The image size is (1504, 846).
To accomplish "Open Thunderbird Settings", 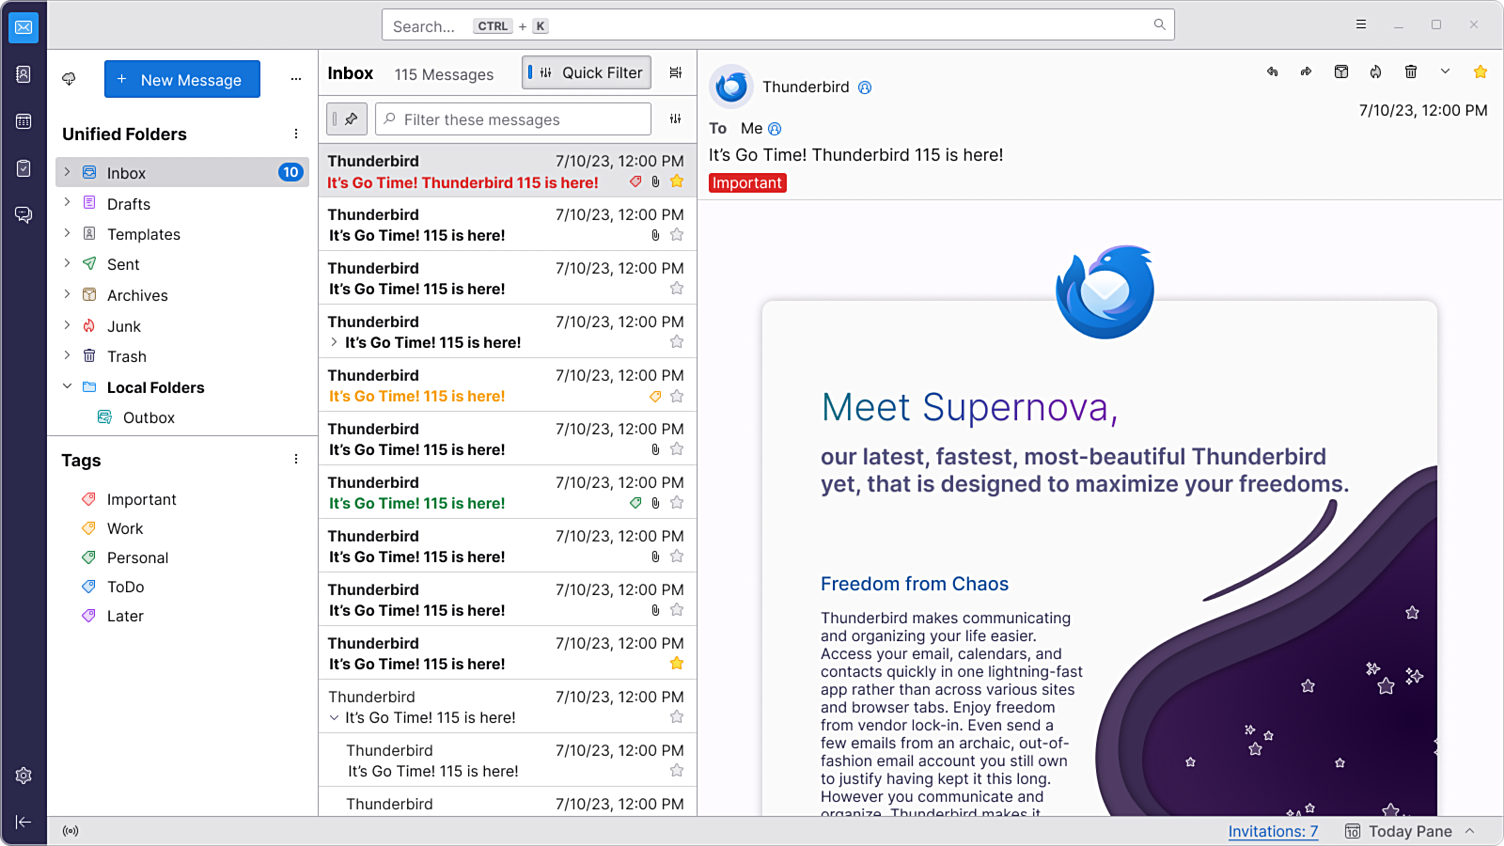I will click(x=23, y=775).
